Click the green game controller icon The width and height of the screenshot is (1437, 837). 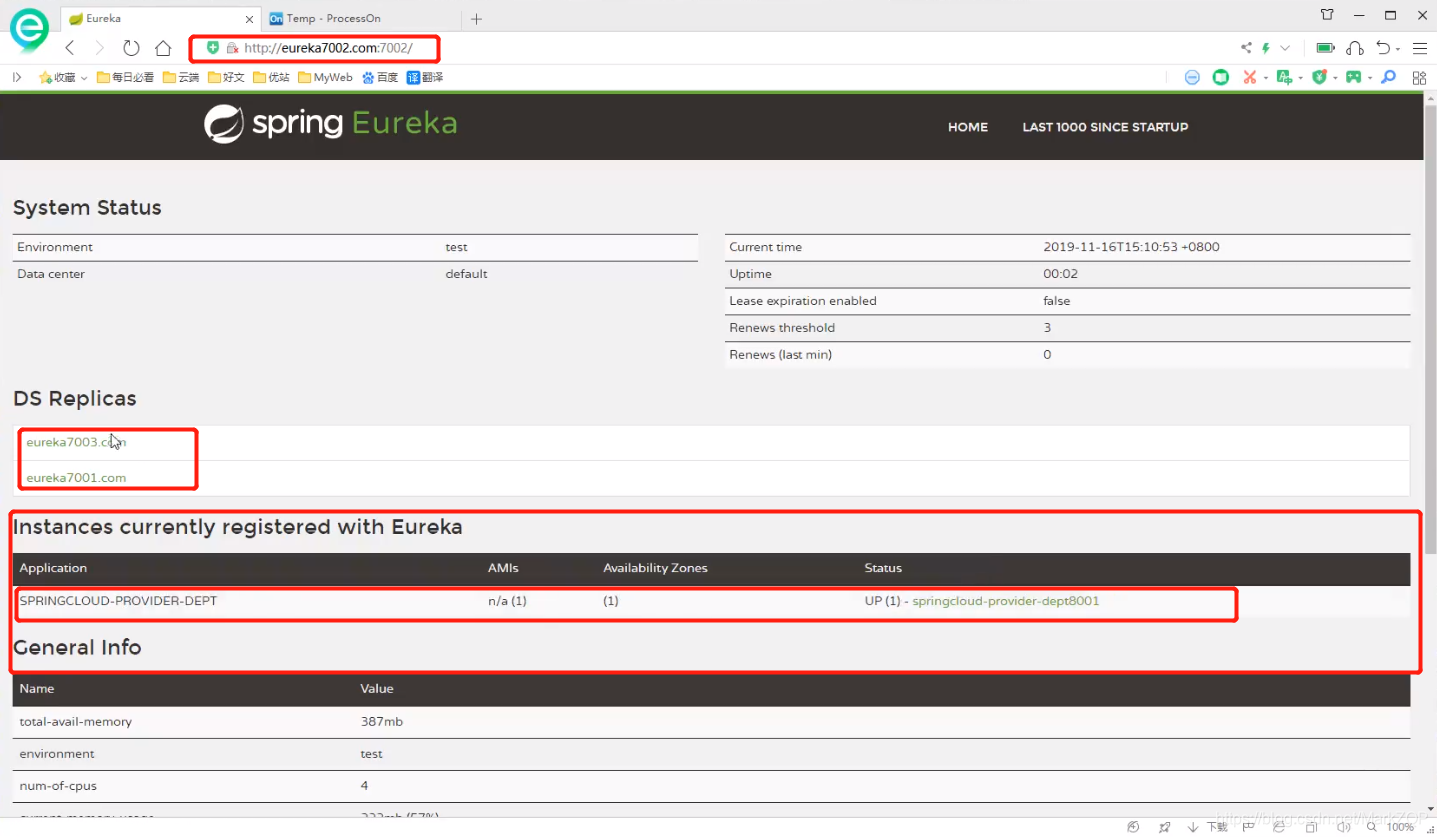click(x=1353, y=77)
